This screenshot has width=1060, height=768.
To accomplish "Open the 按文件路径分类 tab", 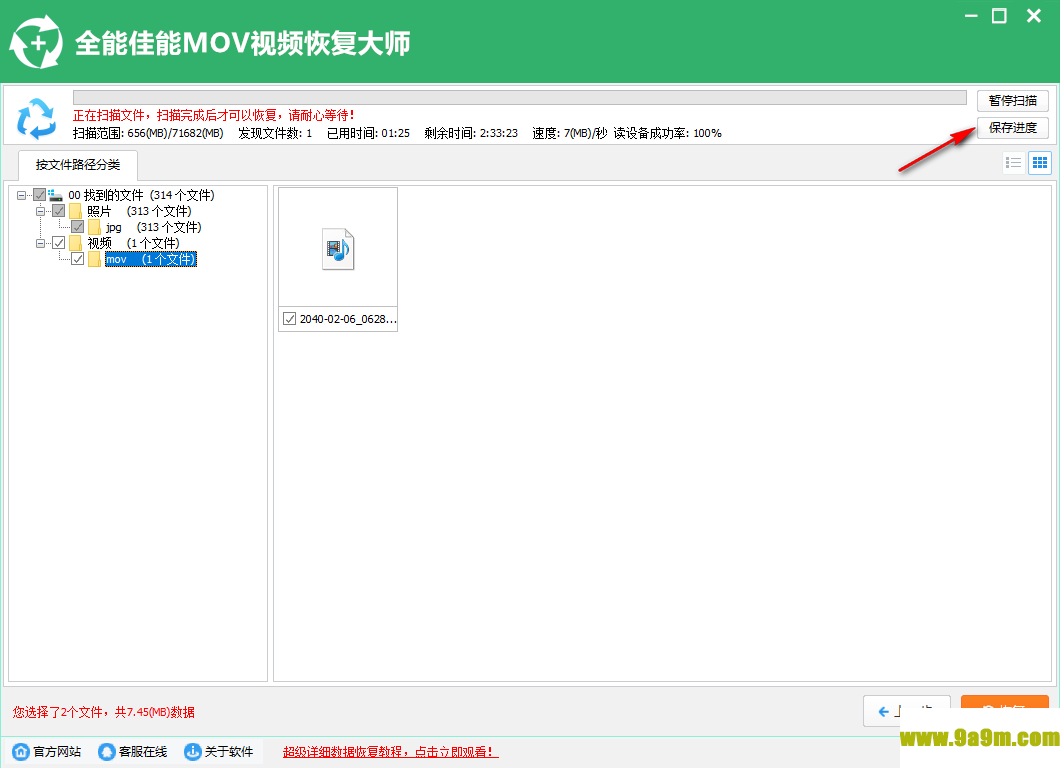I will (x=78, y=165).
